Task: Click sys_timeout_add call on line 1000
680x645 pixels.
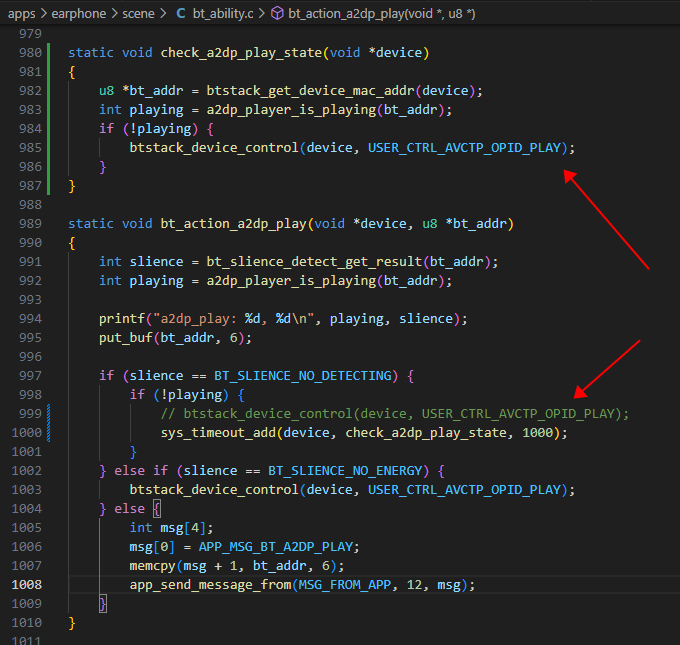Action: point(218,433)
